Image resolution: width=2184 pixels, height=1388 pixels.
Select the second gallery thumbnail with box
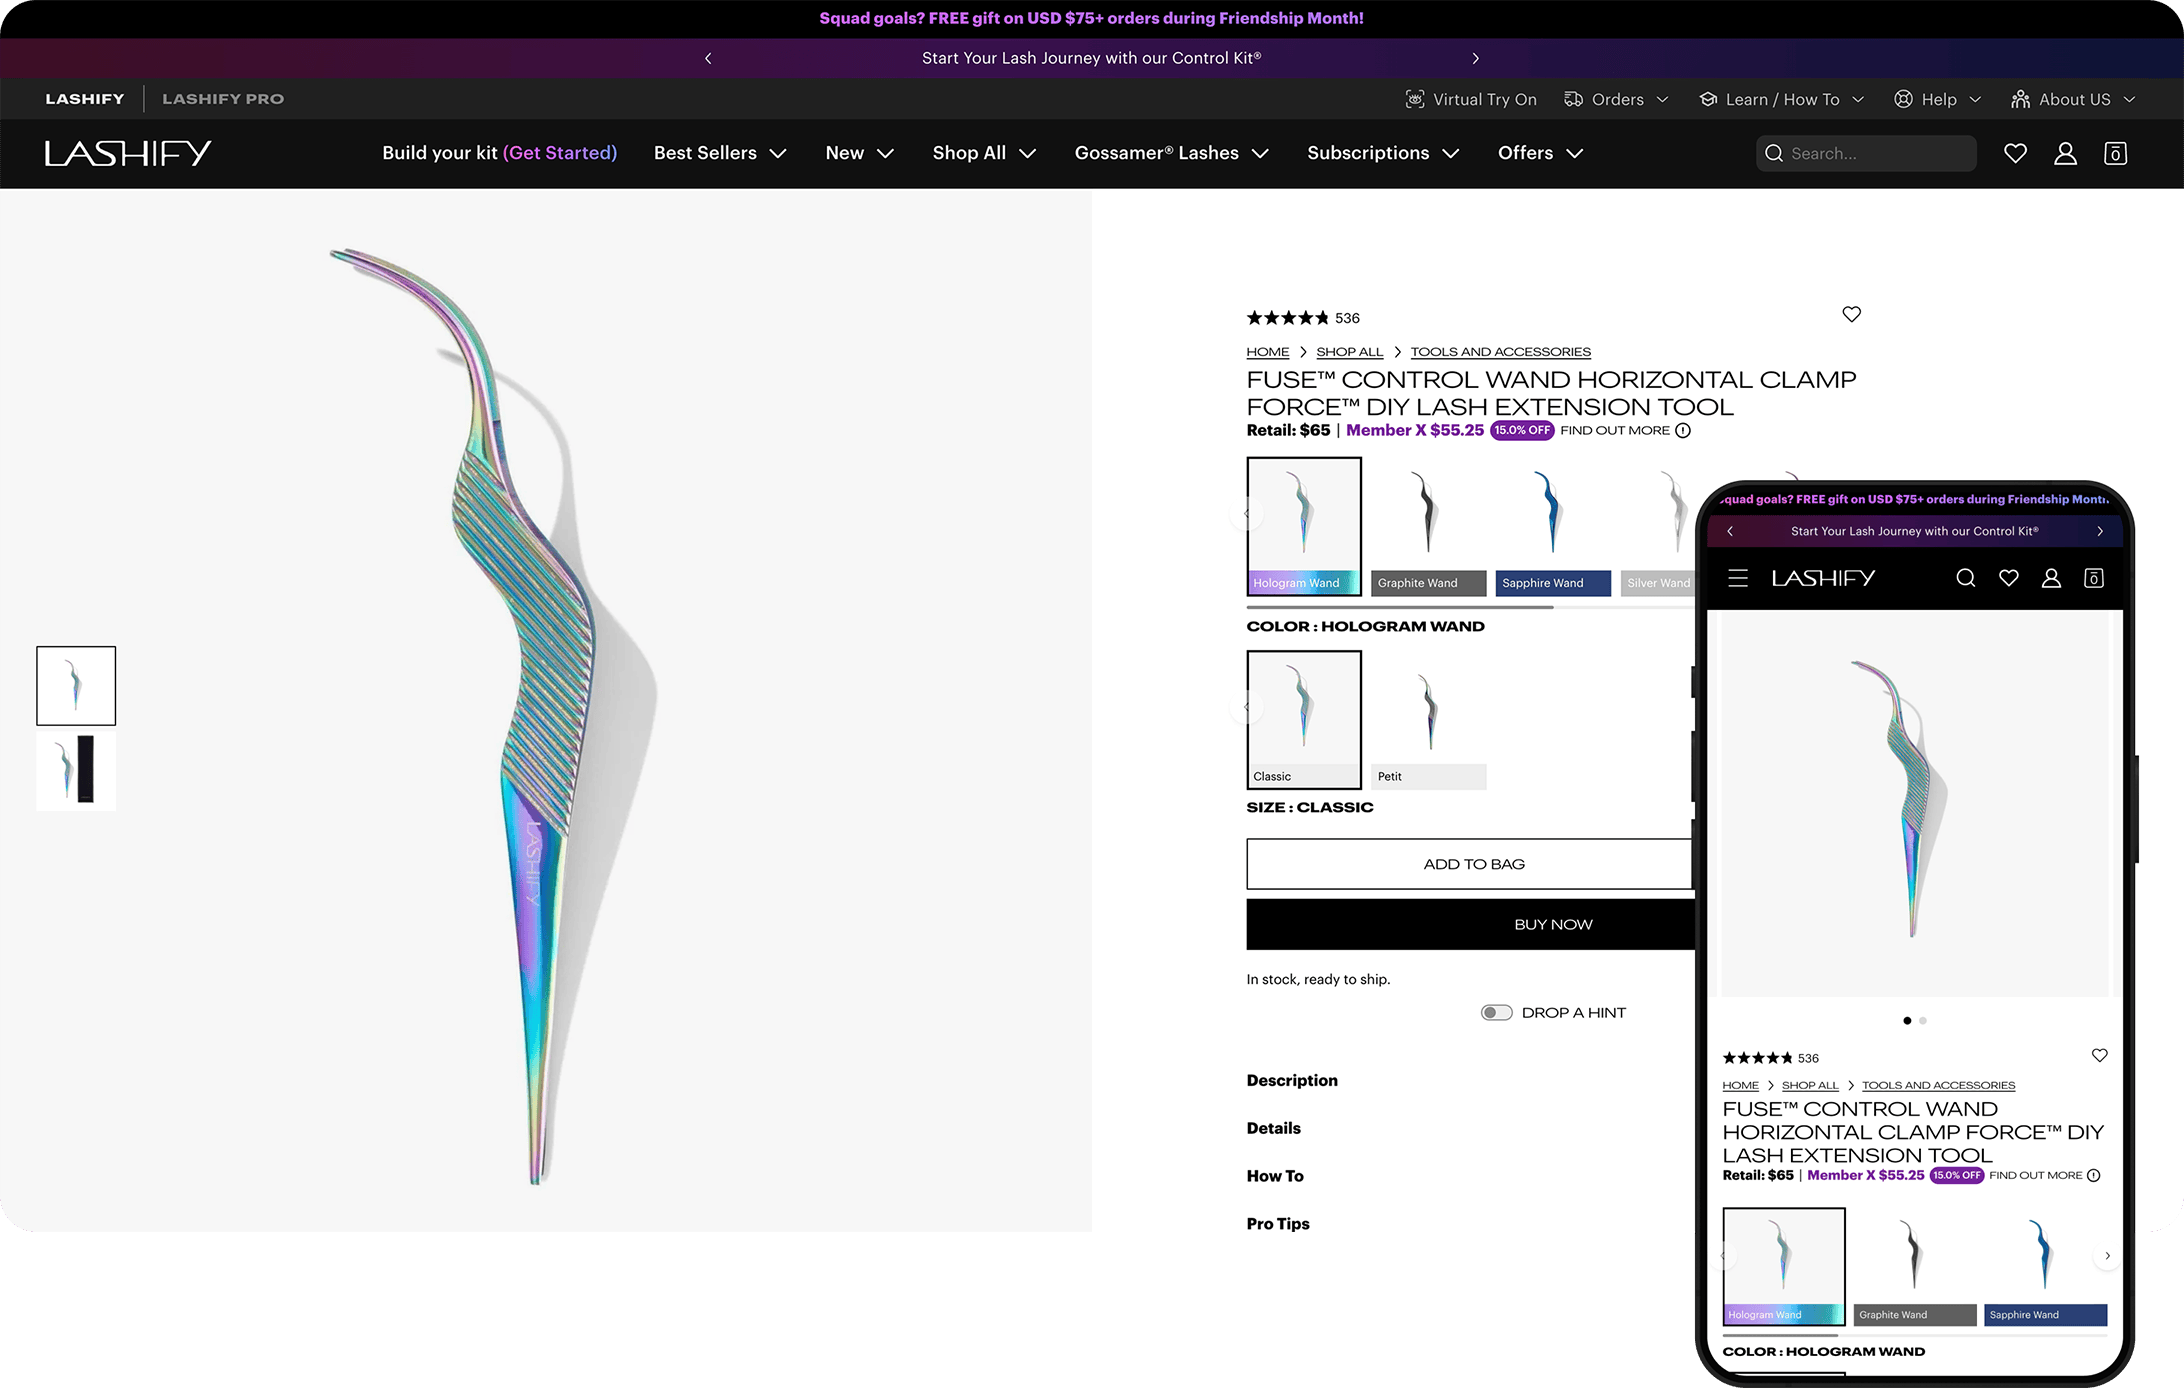click(x=76, y=771)
